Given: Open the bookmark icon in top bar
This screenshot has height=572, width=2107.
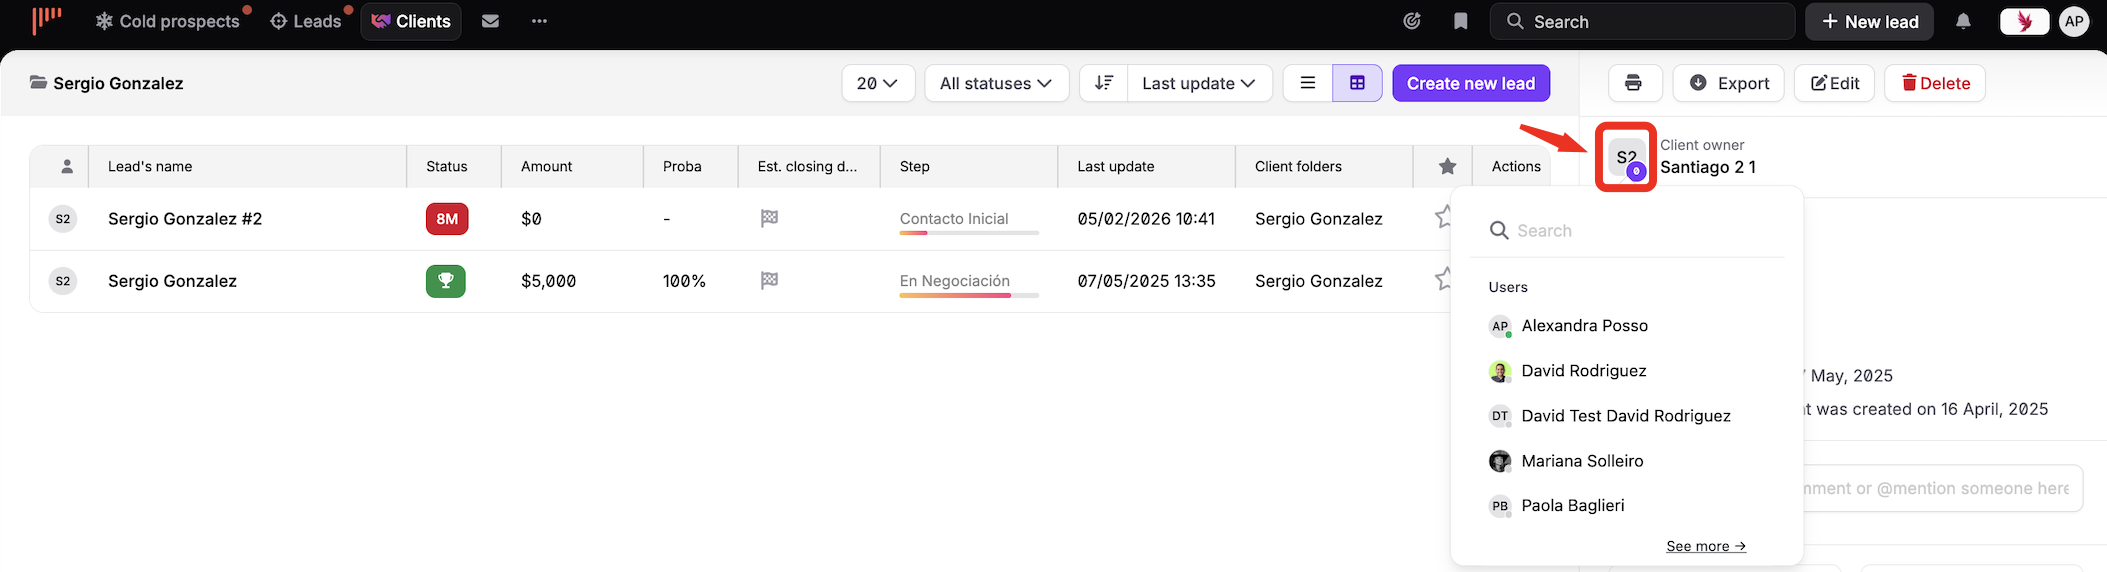Looking at the screenshot, I should (x=1461, y=21).
